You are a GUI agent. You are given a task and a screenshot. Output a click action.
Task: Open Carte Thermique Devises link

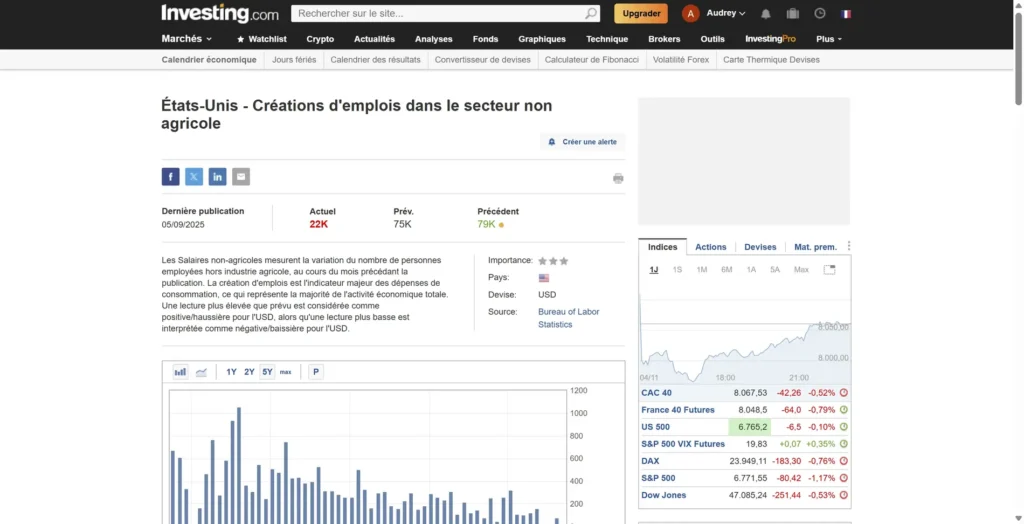click(771, 59)
